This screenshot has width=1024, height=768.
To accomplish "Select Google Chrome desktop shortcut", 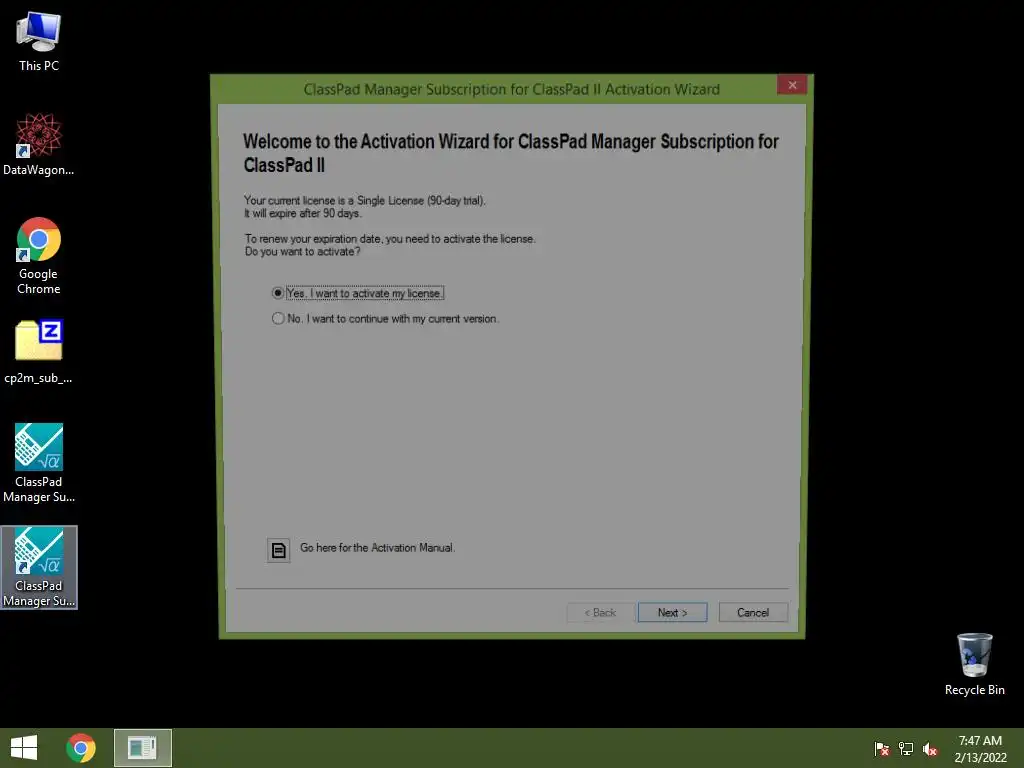I will [39, 255].
